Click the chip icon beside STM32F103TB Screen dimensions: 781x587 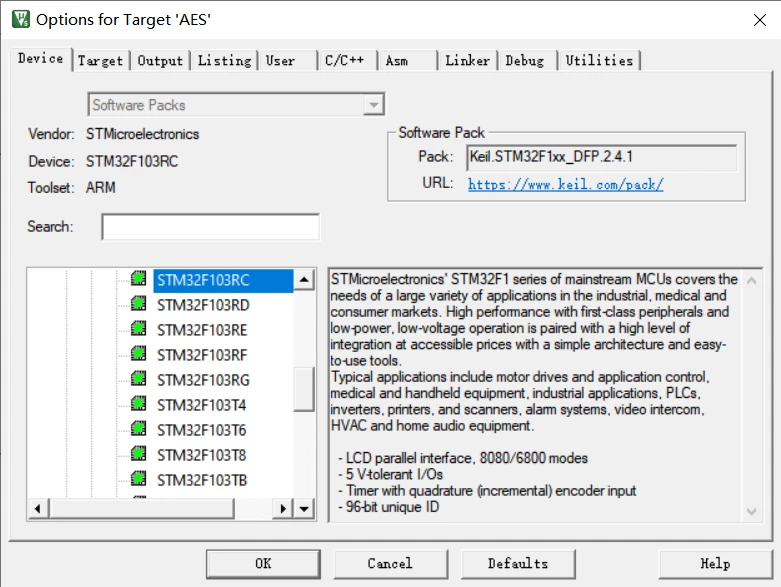point(138,478)
